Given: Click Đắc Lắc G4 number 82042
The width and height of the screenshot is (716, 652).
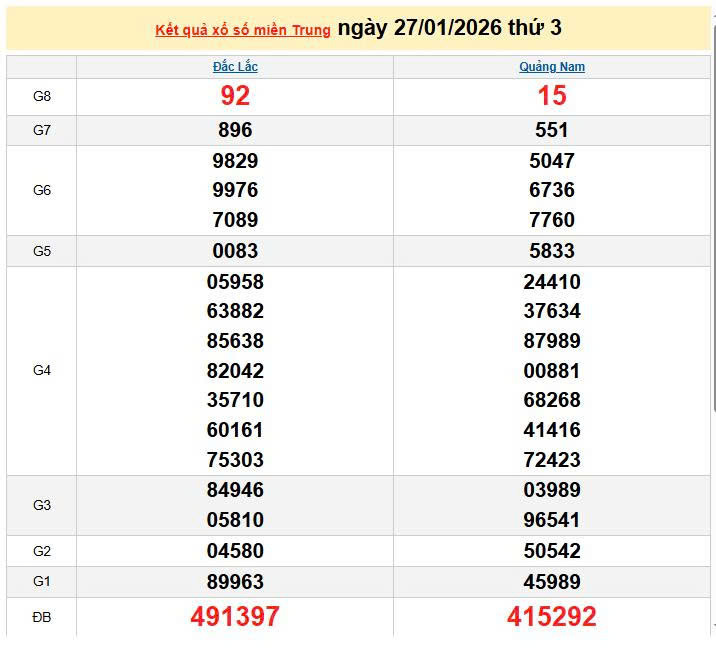Looking at the screenshot, I should click(x=235, y=371).
